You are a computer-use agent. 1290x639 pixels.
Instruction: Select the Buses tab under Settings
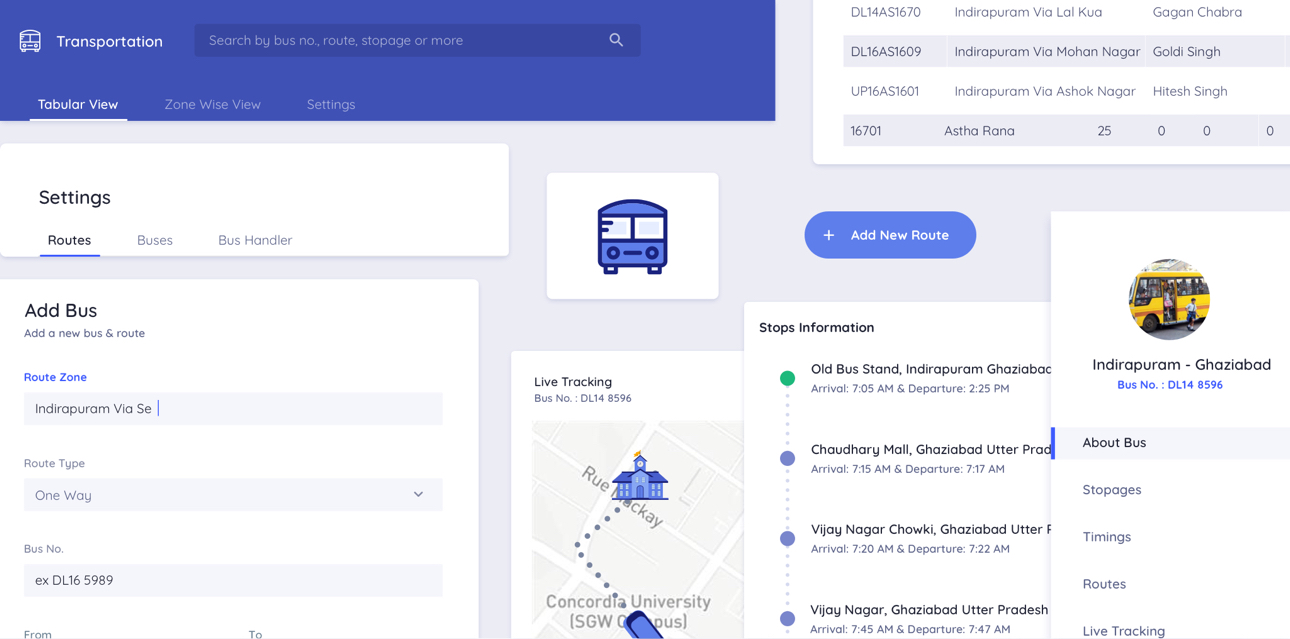[155, 240]
